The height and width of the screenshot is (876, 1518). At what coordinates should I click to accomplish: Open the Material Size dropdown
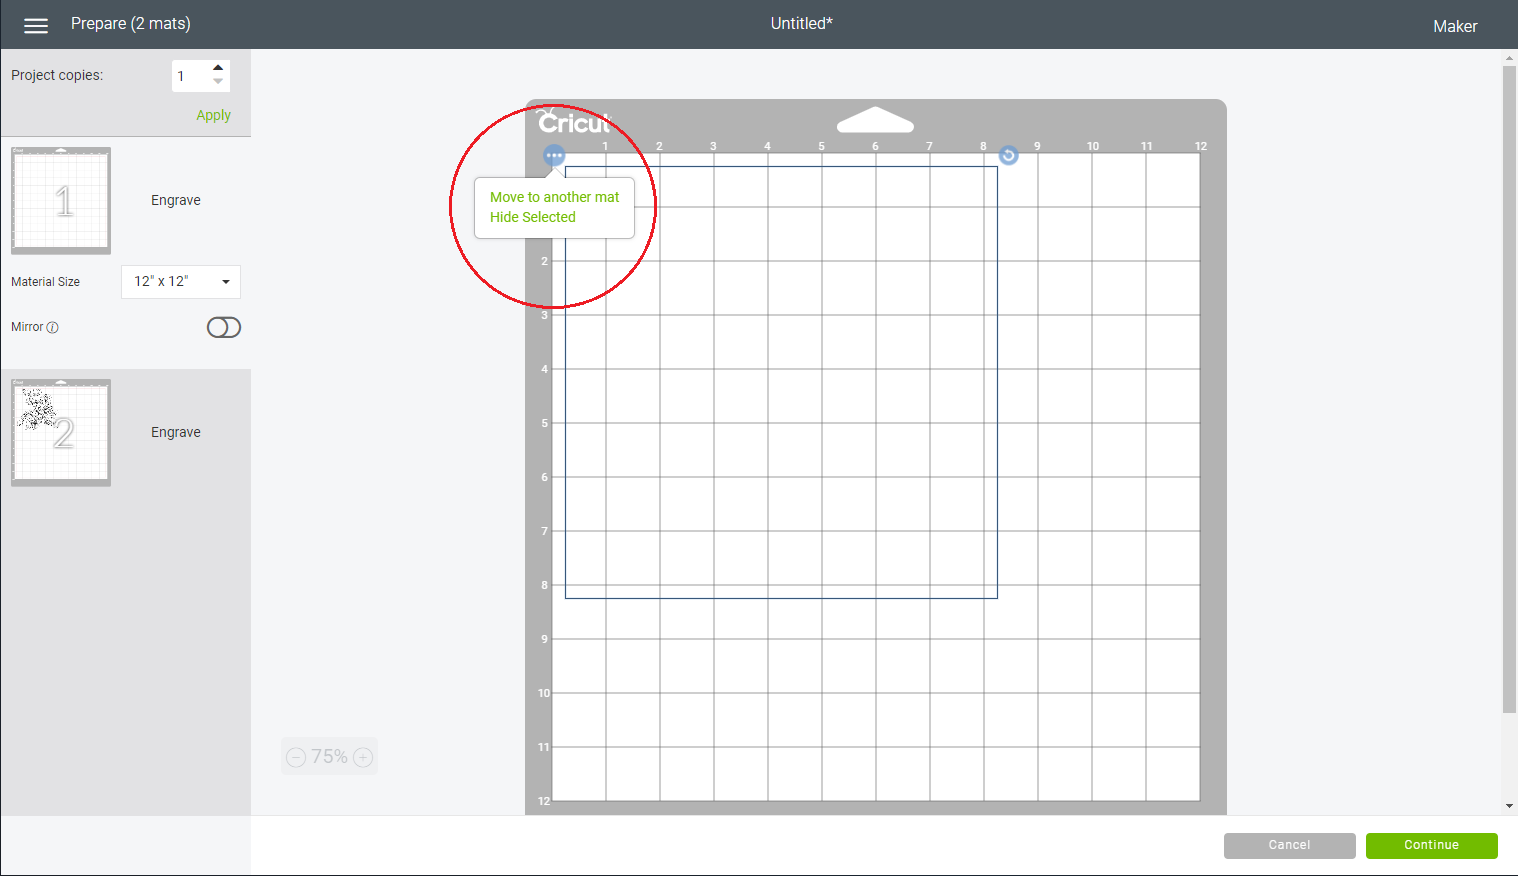[181, 282]
